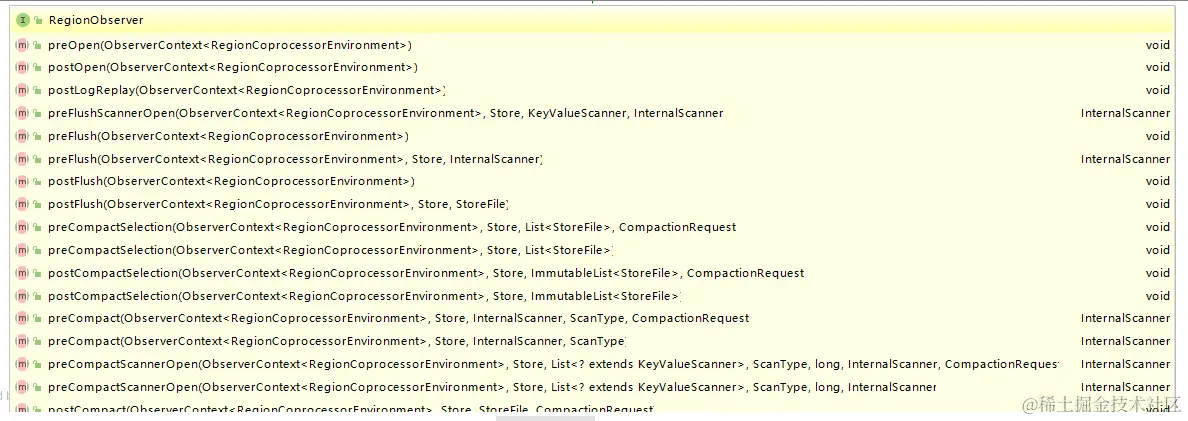Select postCompactSelection method ending with ImmutableList<StoreFile>
This screenshot has width=1188, height=421.
[594, 295]
